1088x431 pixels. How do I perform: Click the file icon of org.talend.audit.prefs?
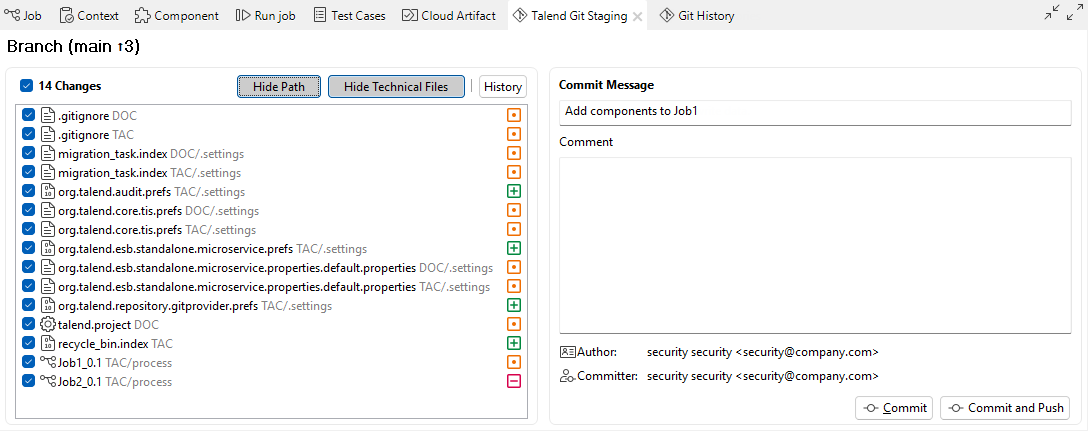click(x=47, y=191)
